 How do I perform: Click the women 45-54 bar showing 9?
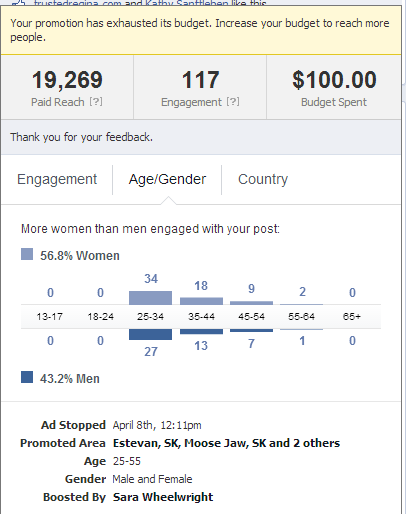point(251,303)
